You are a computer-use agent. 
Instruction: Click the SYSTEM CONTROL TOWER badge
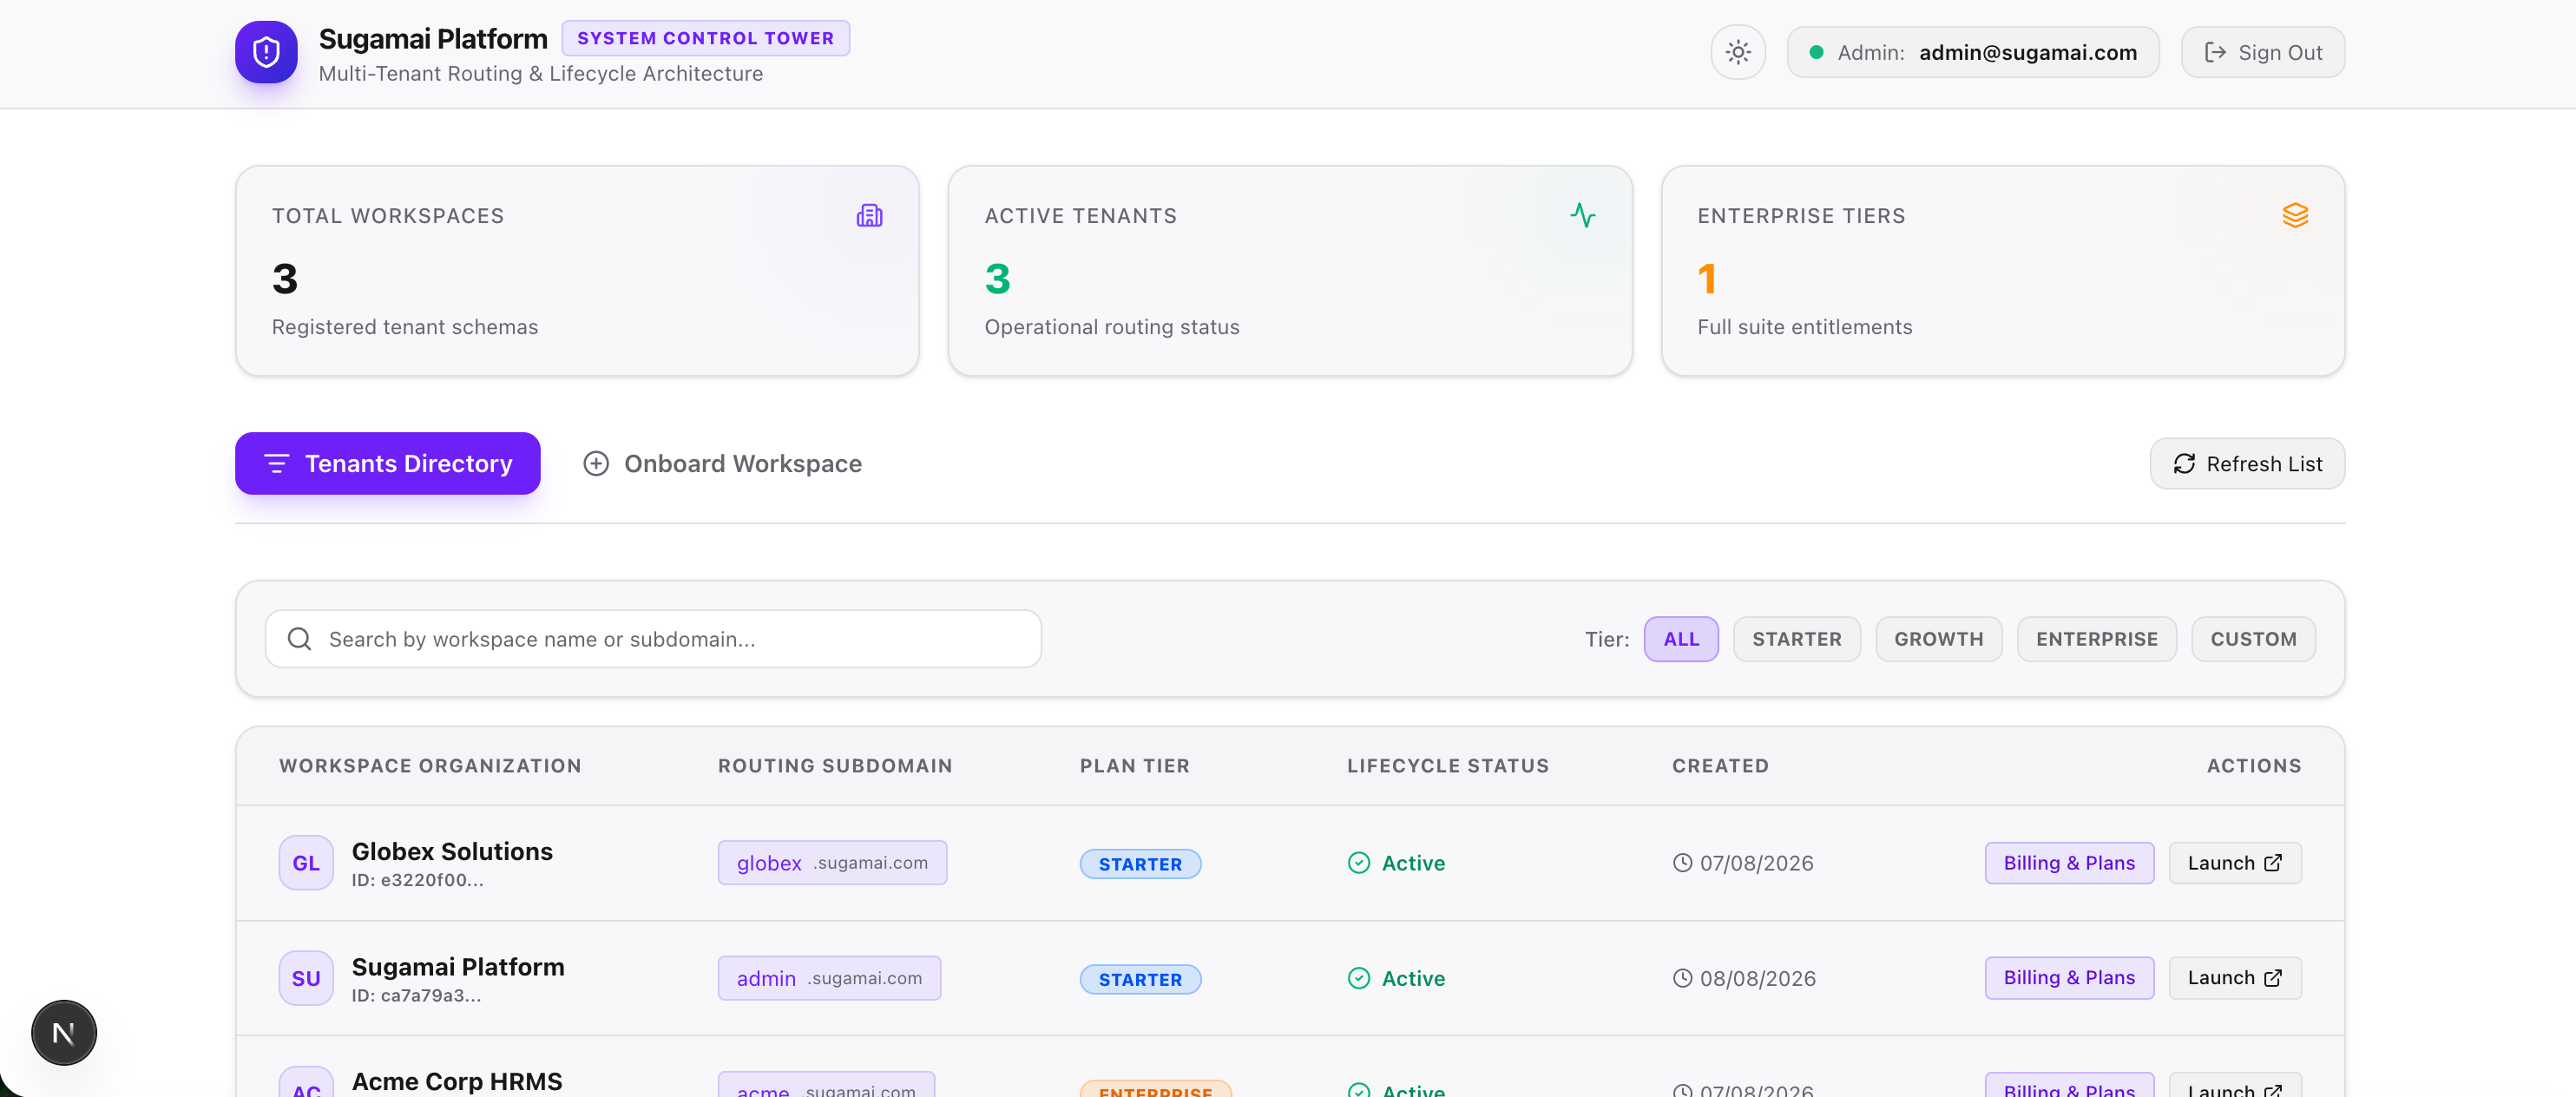pos(705,38)
